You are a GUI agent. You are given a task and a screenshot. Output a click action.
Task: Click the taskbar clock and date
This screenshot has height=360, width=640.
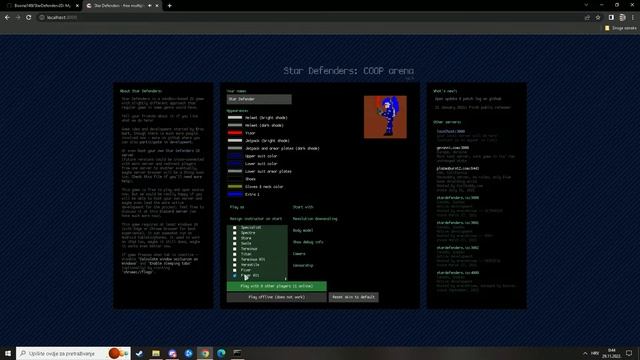(611, 353)
